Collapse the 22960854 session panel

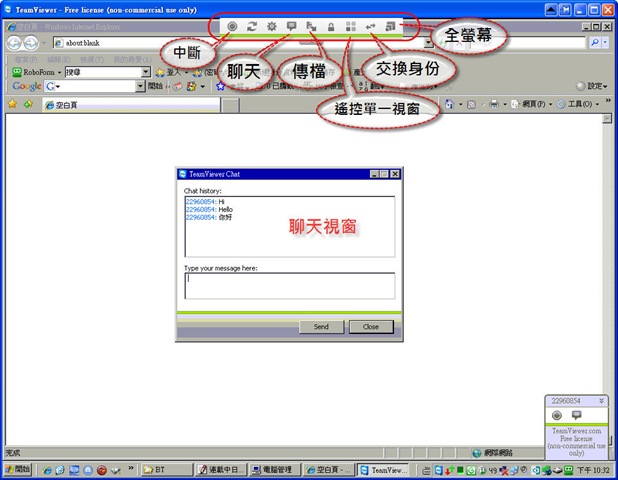coord(601,400)
